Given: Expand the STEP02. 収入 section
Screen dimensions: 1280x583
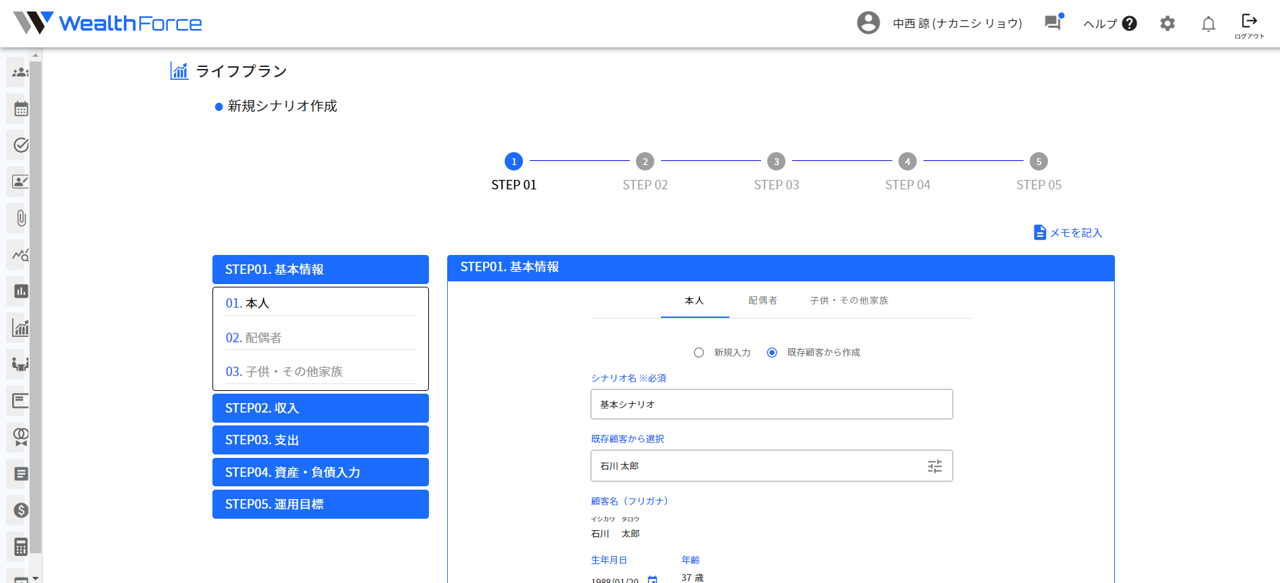Looking at the screenshot, I should (x=320, y=408).
